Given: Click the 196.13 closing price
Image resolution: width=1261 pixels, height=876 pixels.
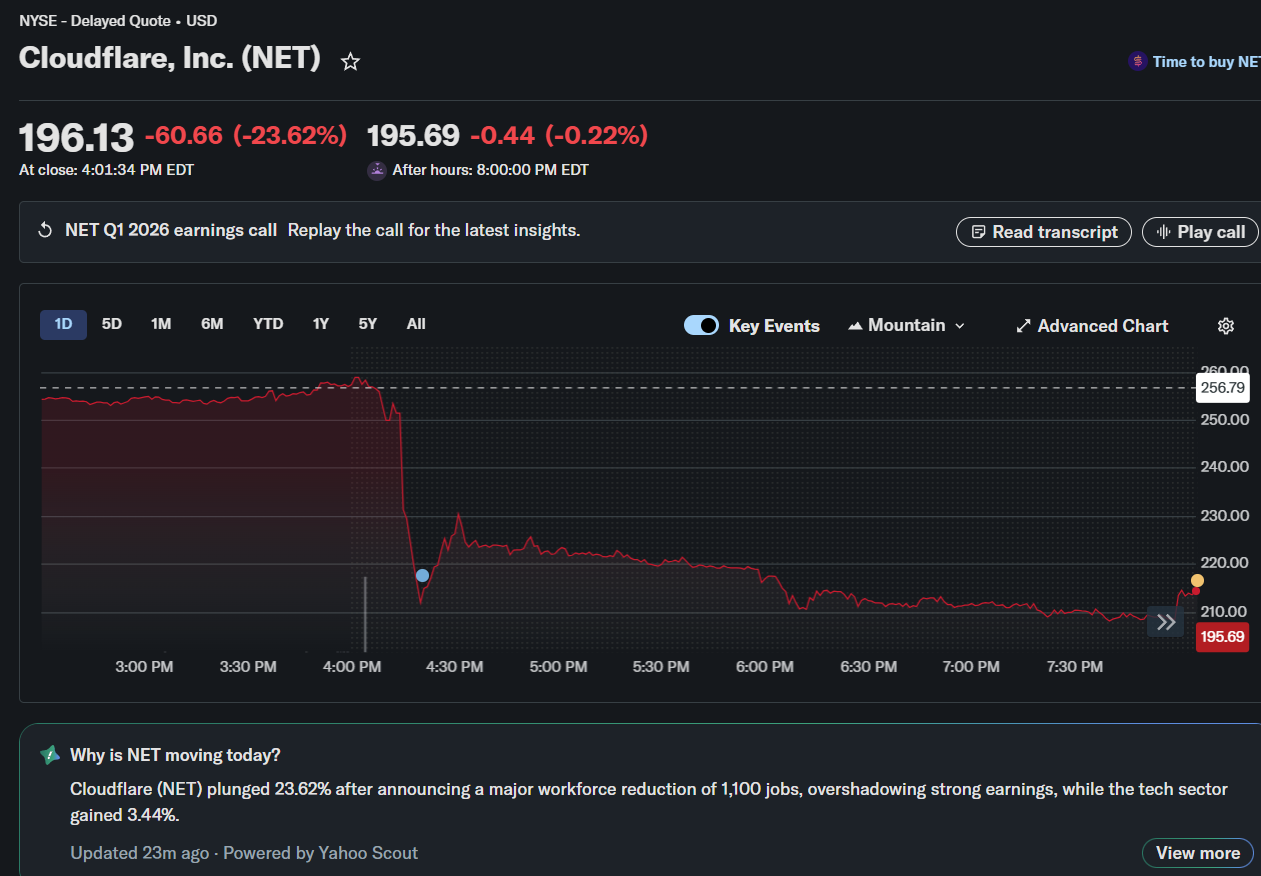Looking at the screenshot, I should point(76,137).
